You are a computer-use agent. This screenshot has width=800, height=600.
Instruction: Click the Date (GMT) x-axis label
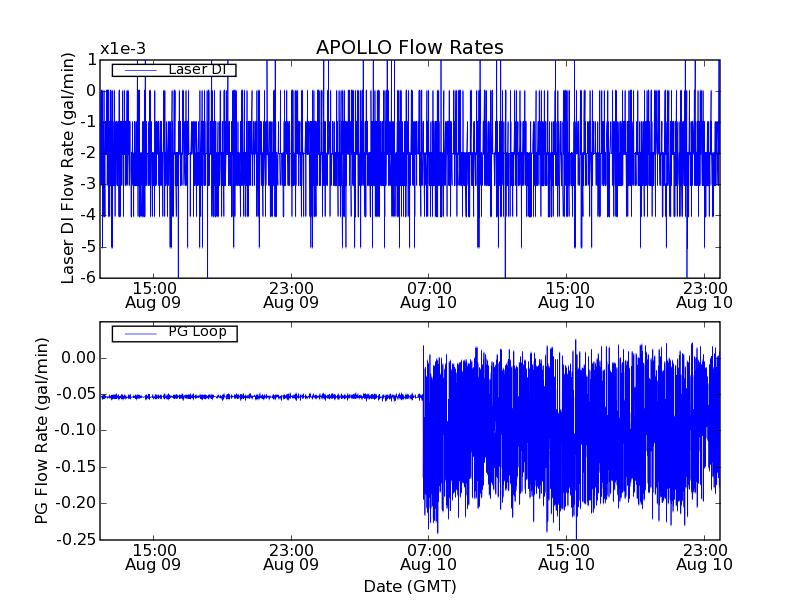(x=409, y=586)
